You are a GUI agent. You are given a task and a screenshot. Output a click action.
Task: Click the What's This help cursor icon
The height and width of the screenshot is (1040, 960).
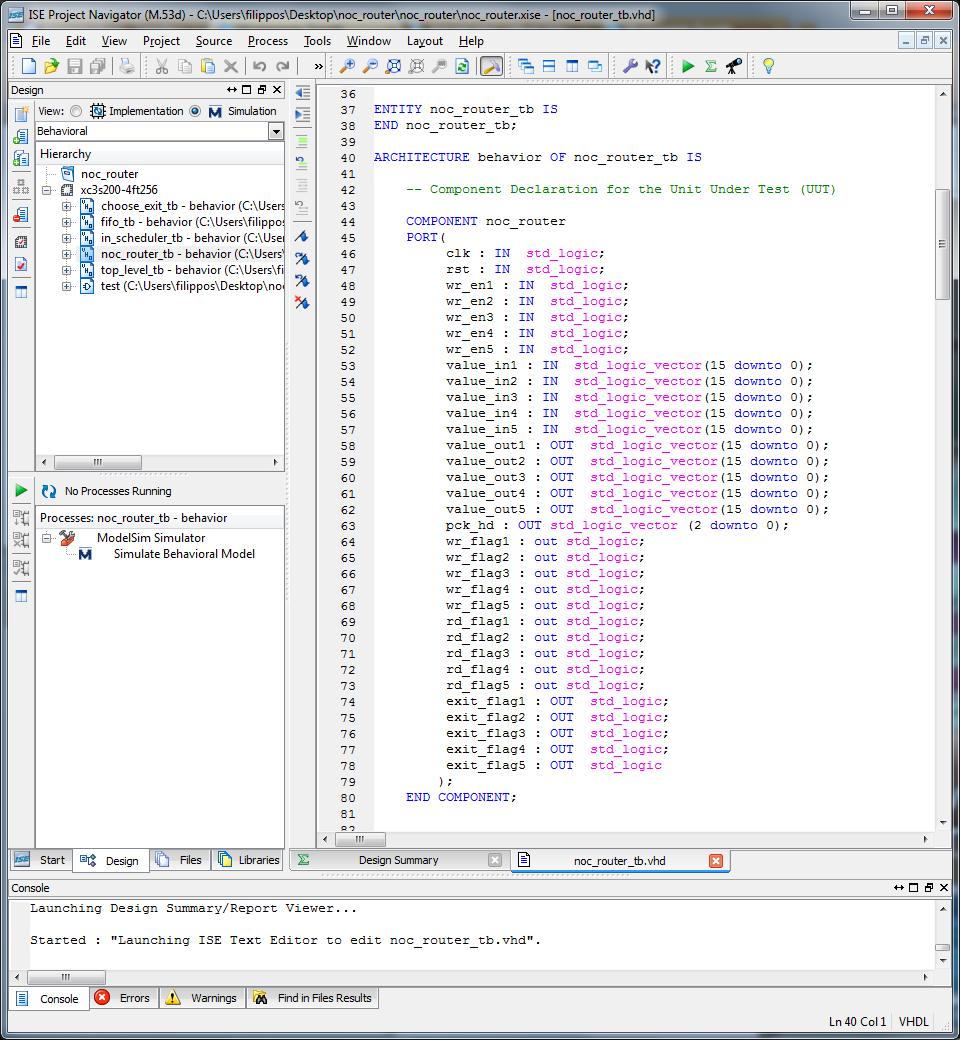click(653, 66)
